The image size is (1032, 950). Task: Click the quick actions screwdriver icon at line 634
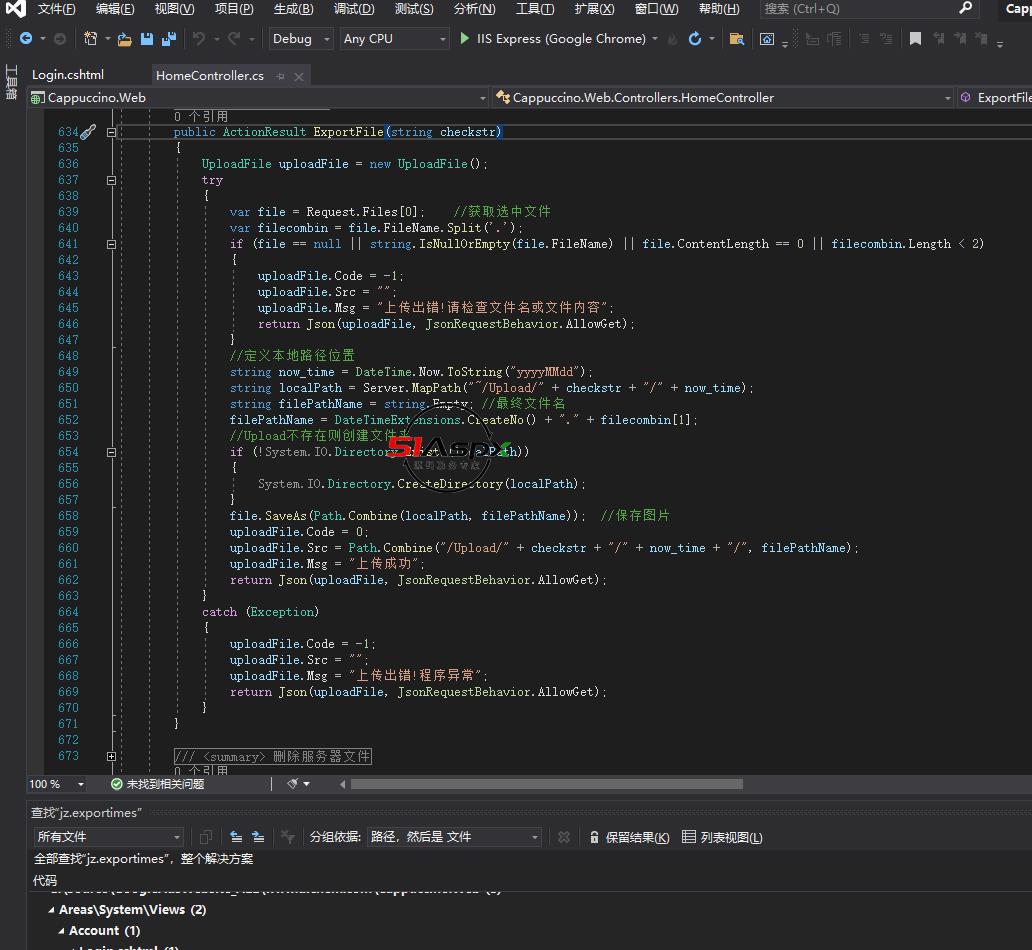click(88, 132)
